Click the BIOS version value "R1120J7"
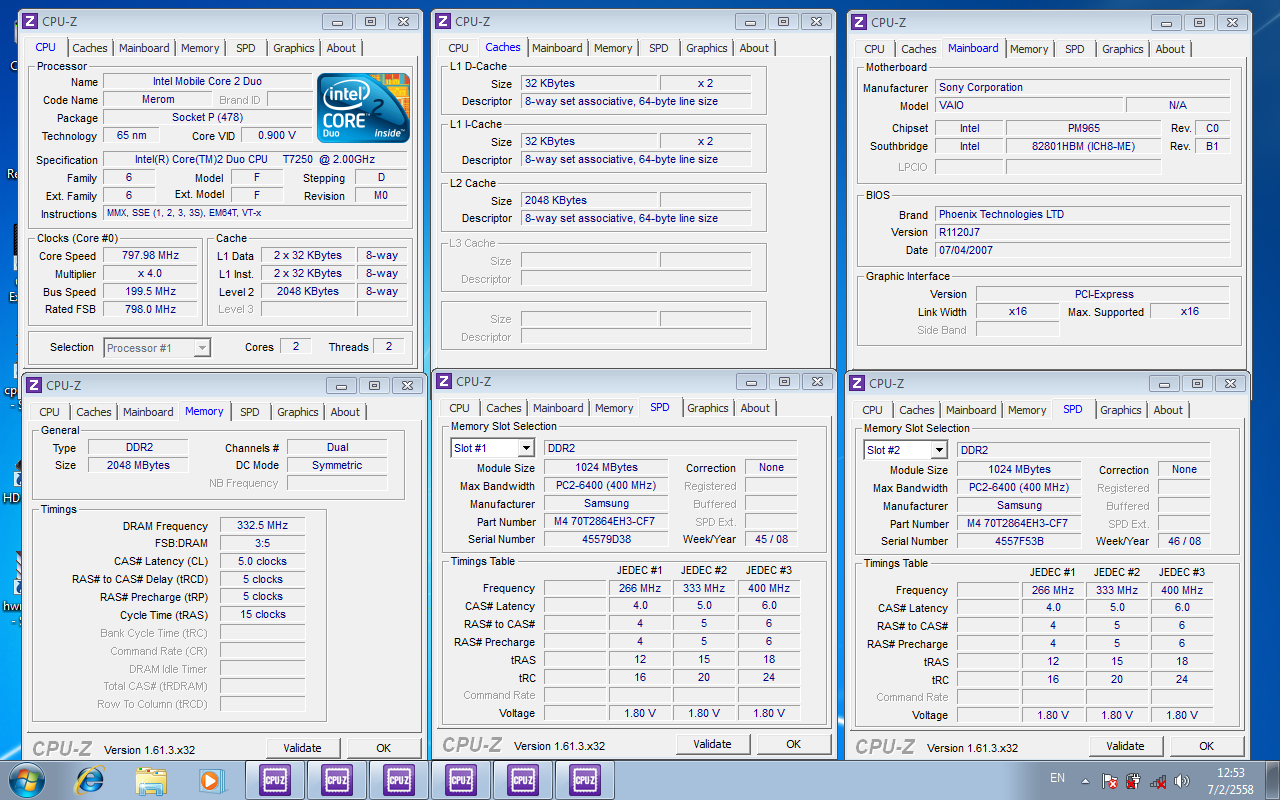The height and width of the screenshot is (800, 1280). [1083, 232]
